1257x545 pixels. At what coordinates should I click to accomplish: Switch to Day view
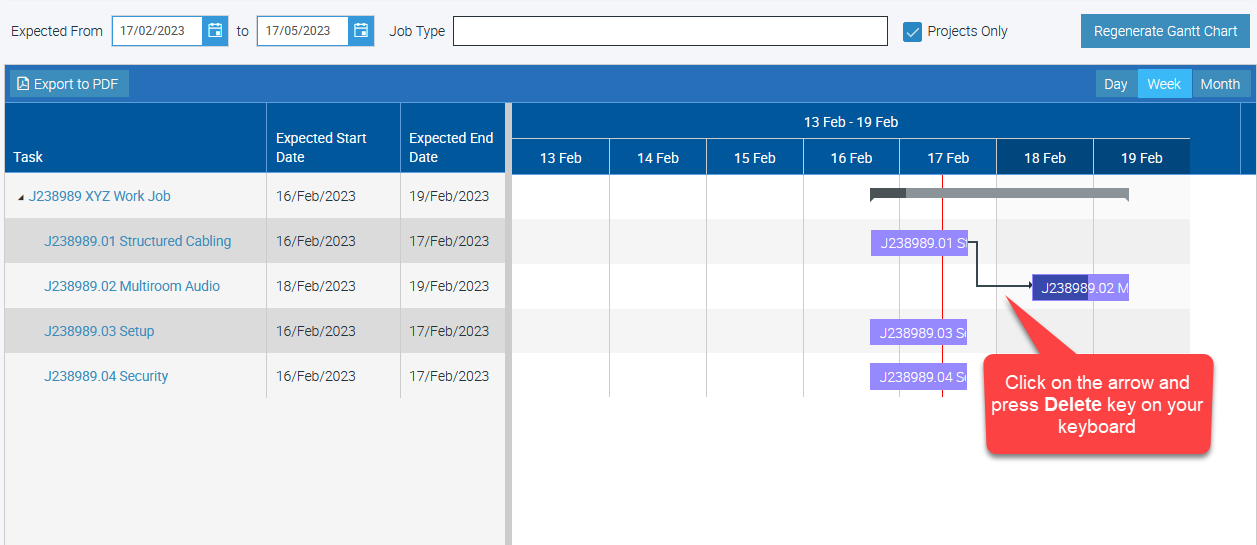[1115, 84]
